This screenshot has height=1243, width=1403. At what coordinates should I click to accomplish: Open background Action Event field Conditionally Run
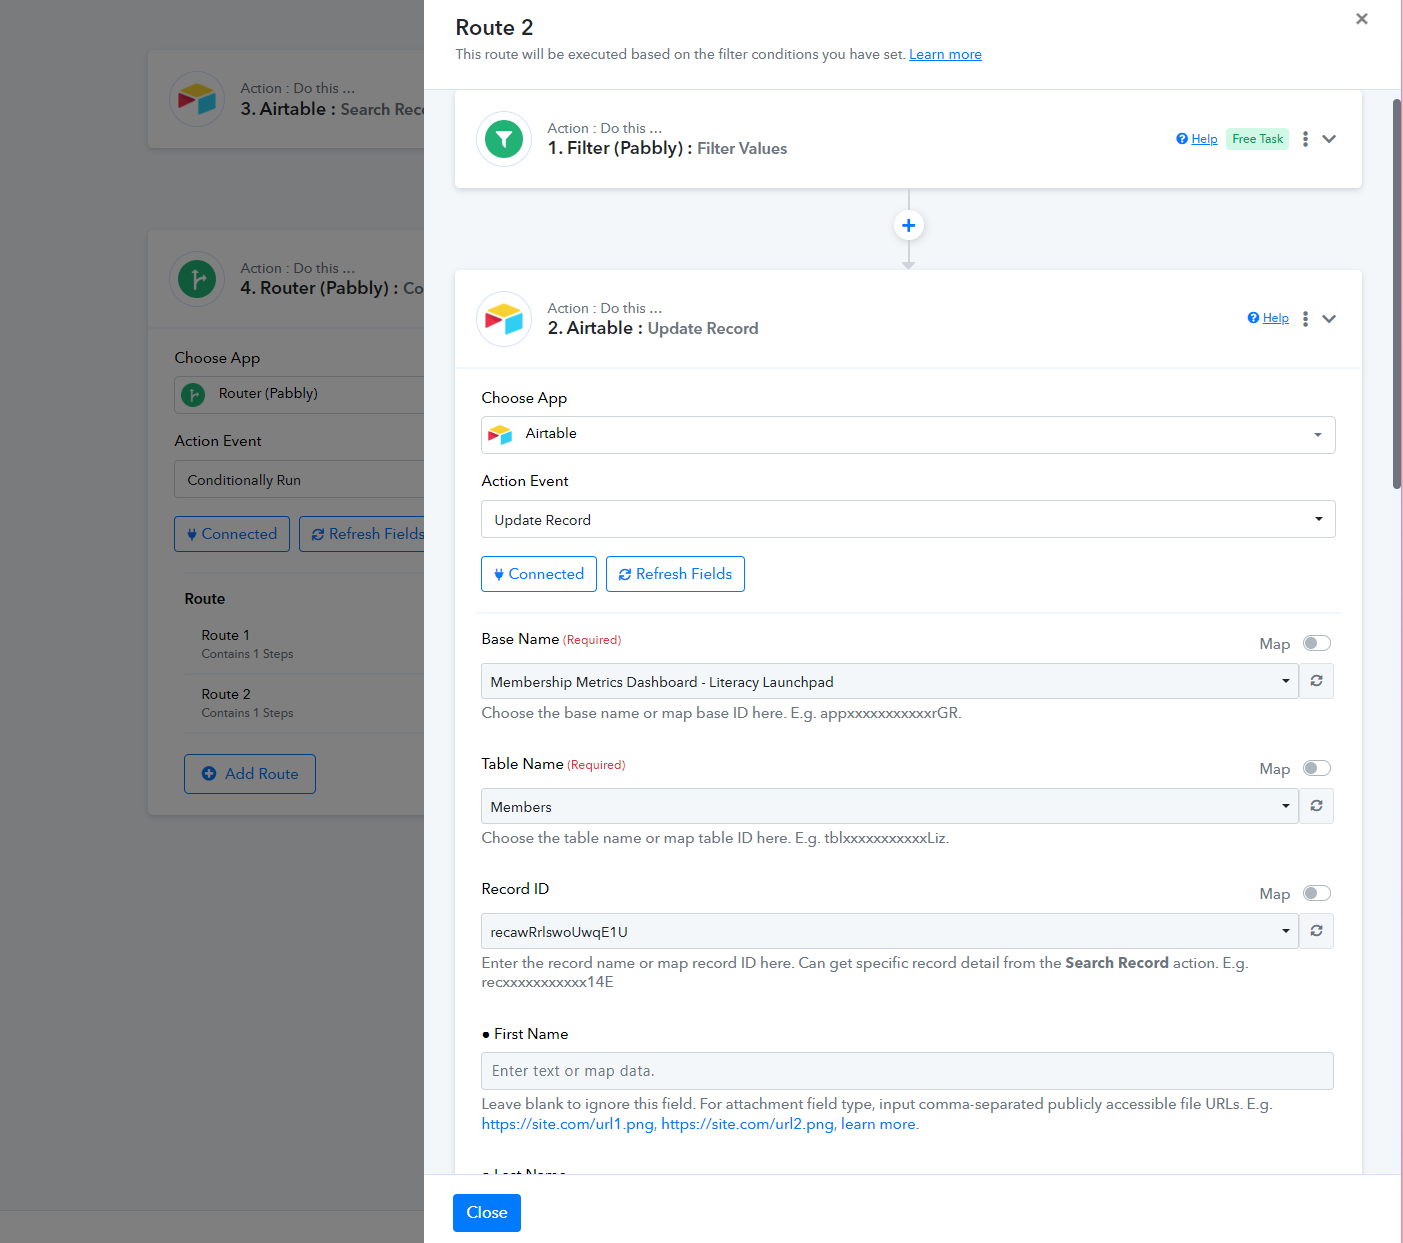click(x=299, y=479)
